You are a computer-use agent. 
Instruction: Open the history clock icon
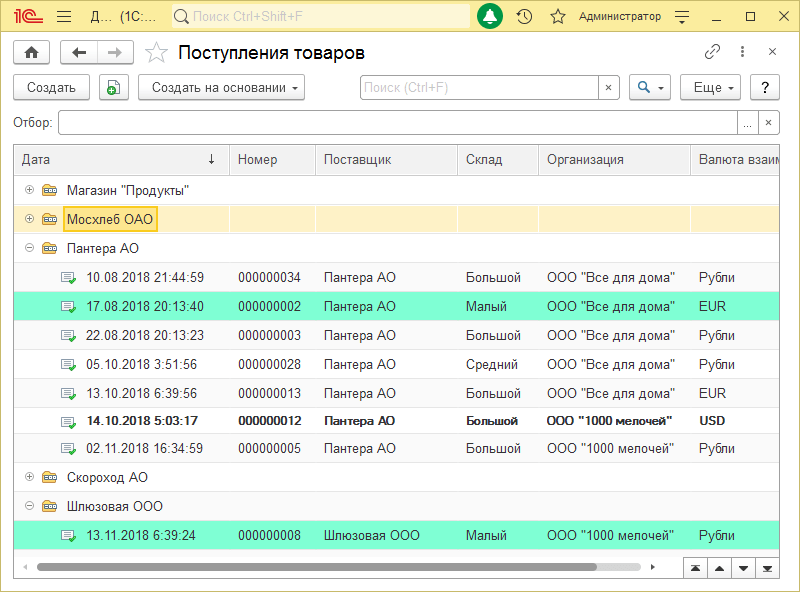coord(524,16)
